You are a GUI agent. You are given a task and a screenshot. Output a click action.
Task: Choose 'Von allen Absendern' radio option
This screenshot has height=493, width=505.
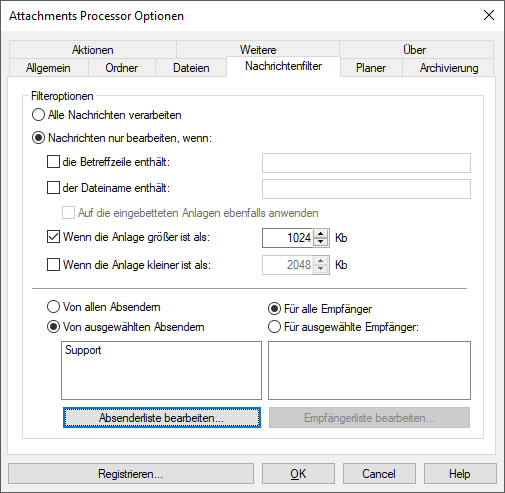tap(53, 307)
